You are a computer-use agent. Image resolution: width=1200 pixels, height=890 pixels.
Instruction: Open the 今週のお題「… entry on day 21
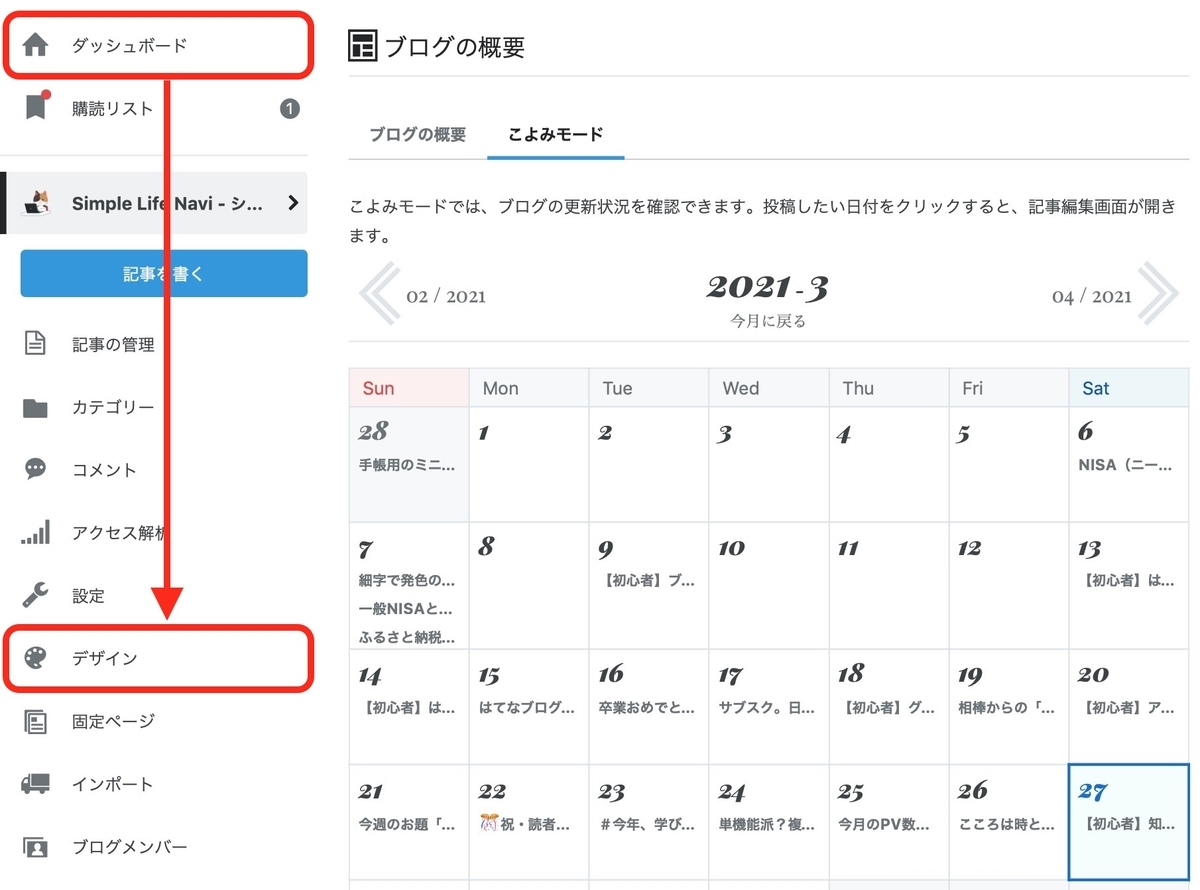pos(406,825)
